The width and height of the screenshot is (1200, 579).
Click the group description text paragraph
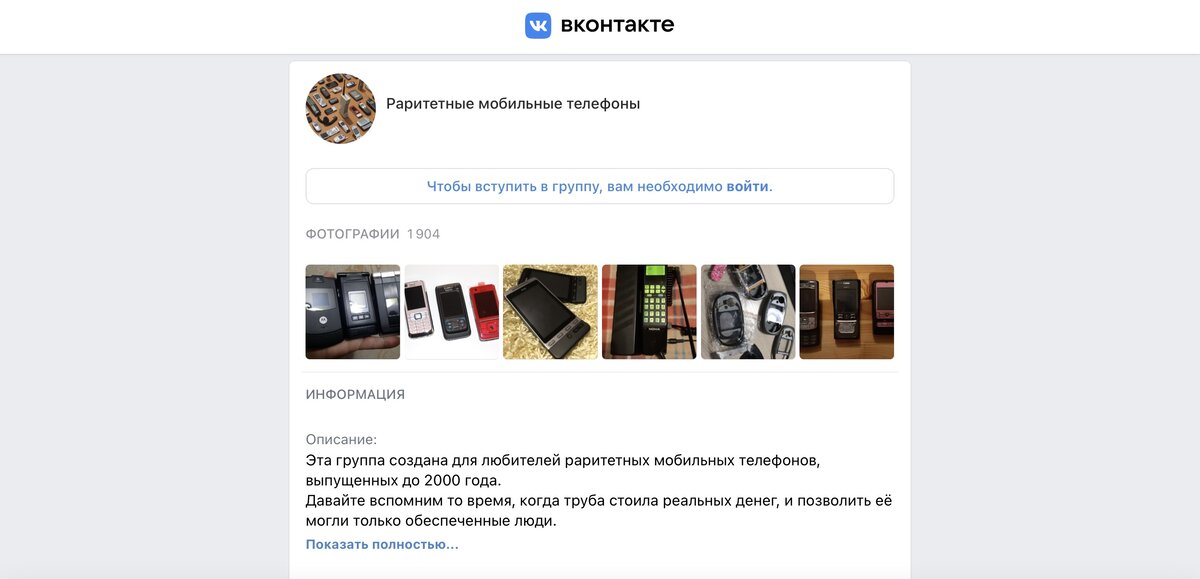click(599, 491)
